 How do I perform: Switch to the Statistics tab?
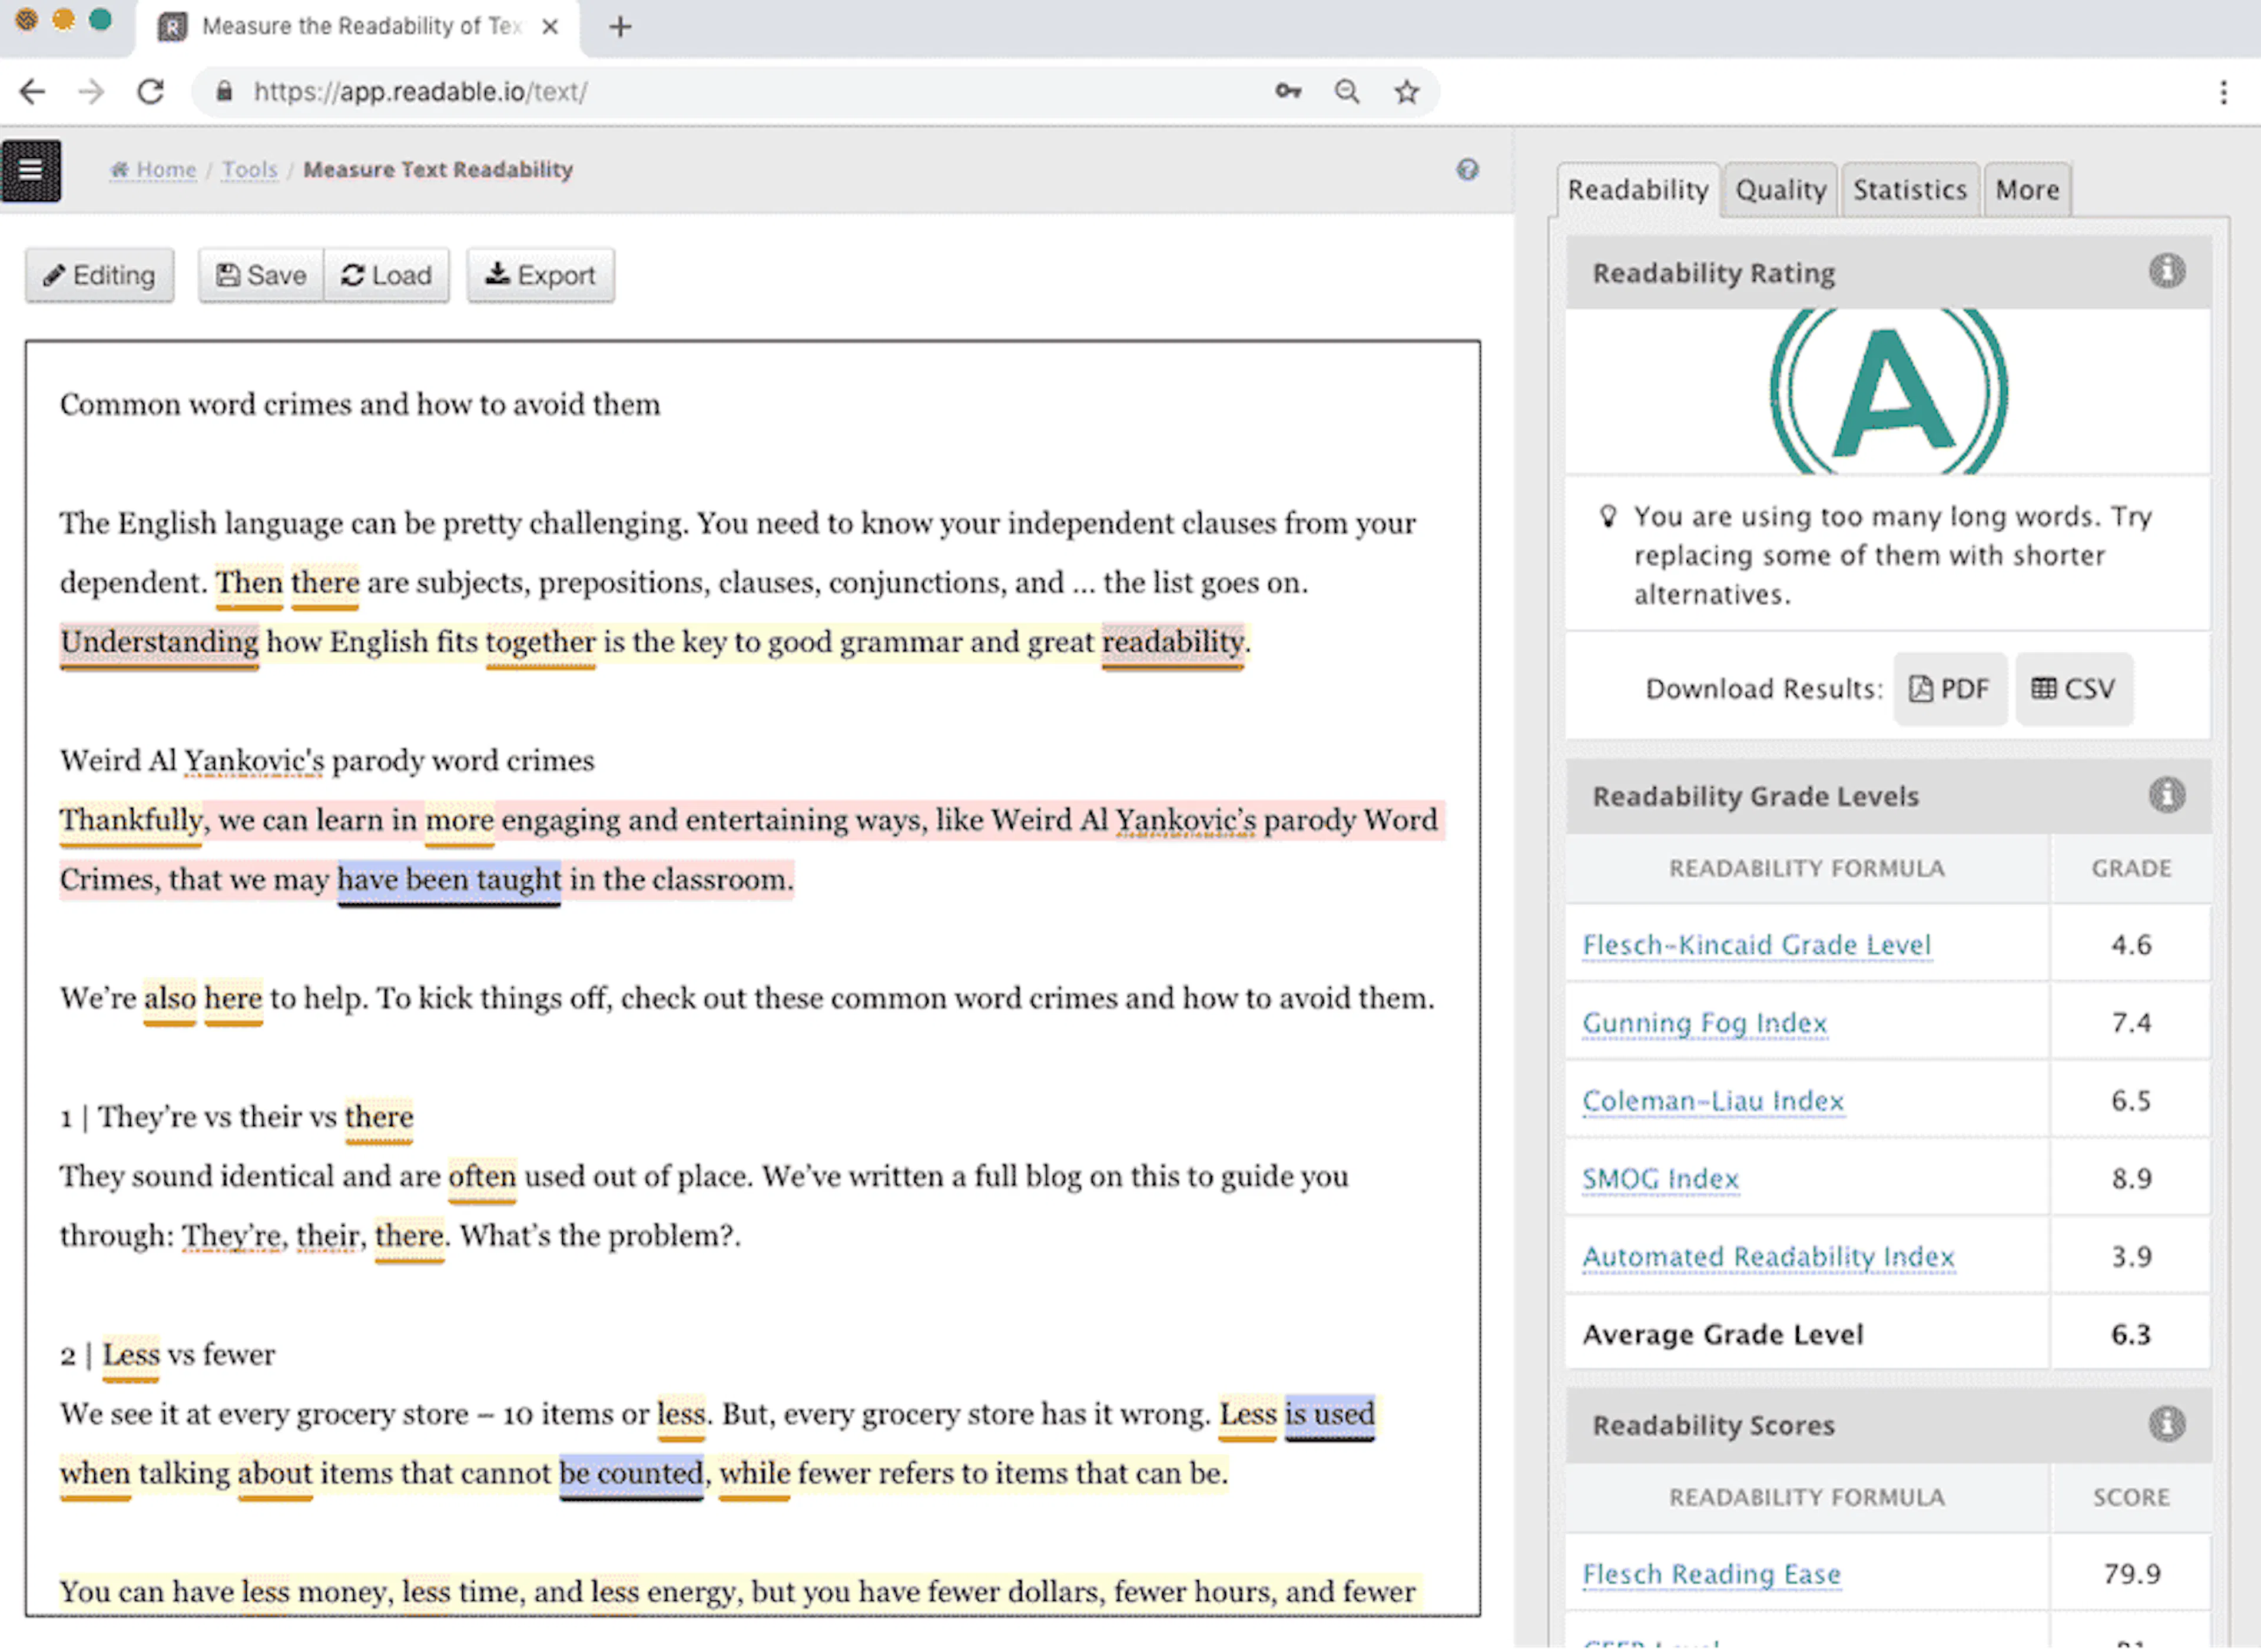(x=1909, y=190)
